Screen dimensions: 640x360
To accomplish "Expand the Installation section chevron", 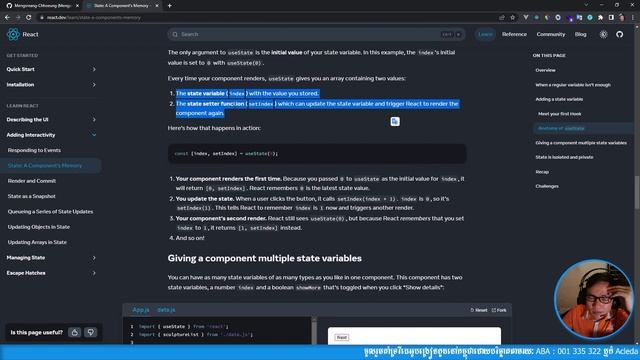I will (94, 85).
